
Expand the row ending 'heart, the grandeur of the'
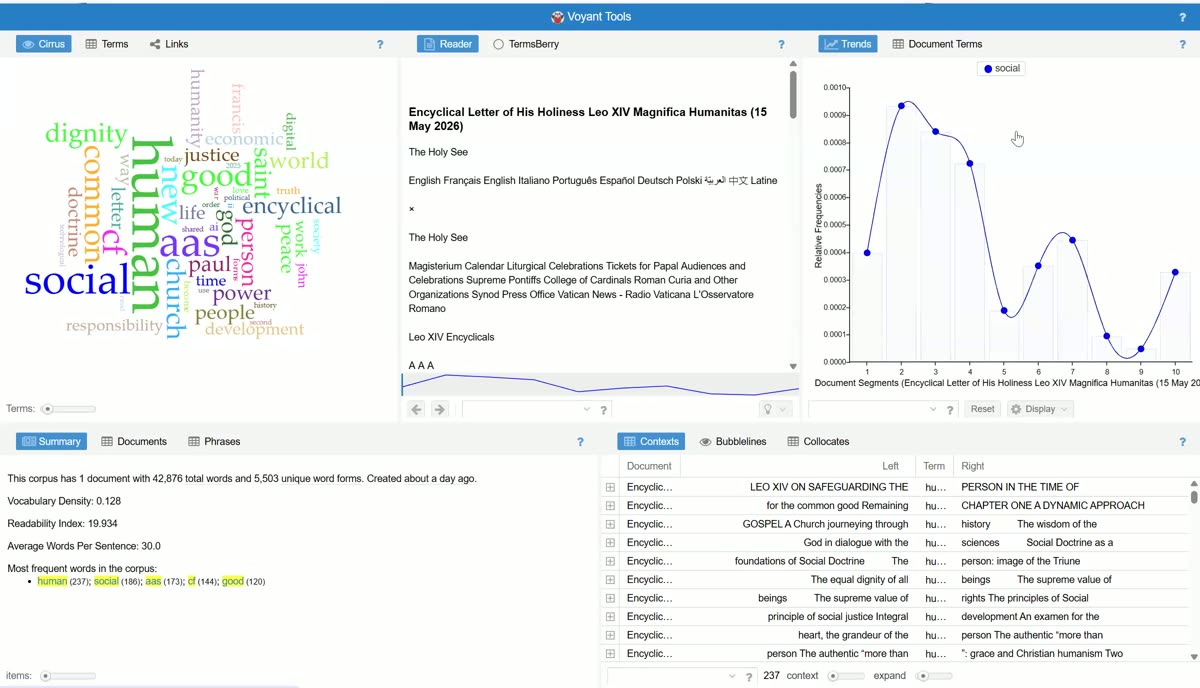[610, 635]
